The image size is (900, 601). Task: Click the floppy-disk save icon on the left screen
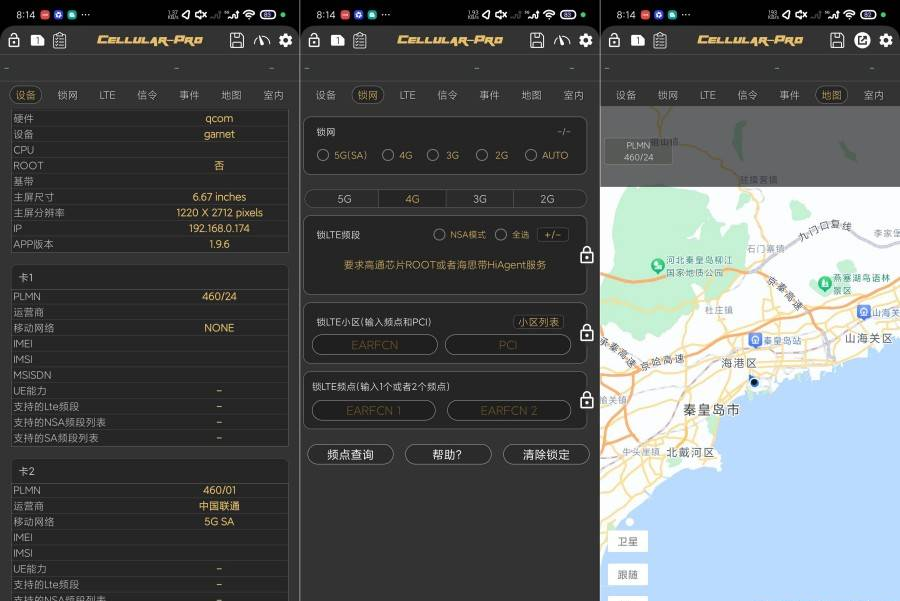pos(237,40)
